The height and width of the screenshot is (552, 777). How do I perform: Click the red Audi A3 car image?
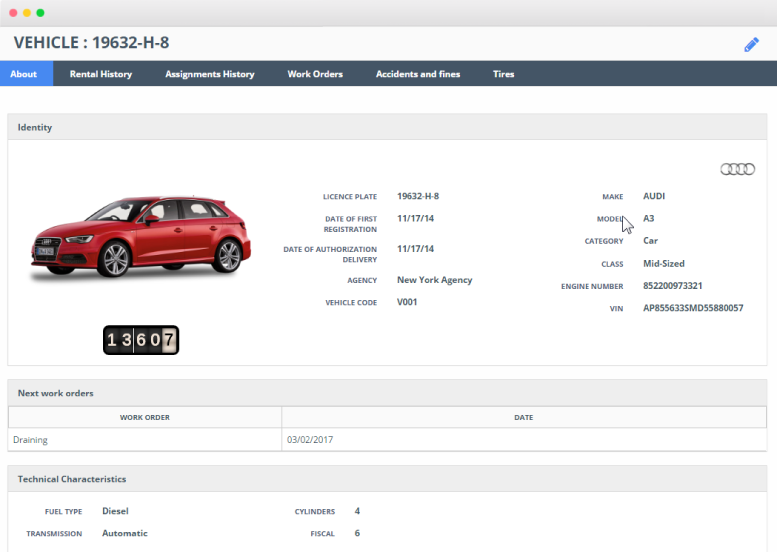(x=140, y=237)
